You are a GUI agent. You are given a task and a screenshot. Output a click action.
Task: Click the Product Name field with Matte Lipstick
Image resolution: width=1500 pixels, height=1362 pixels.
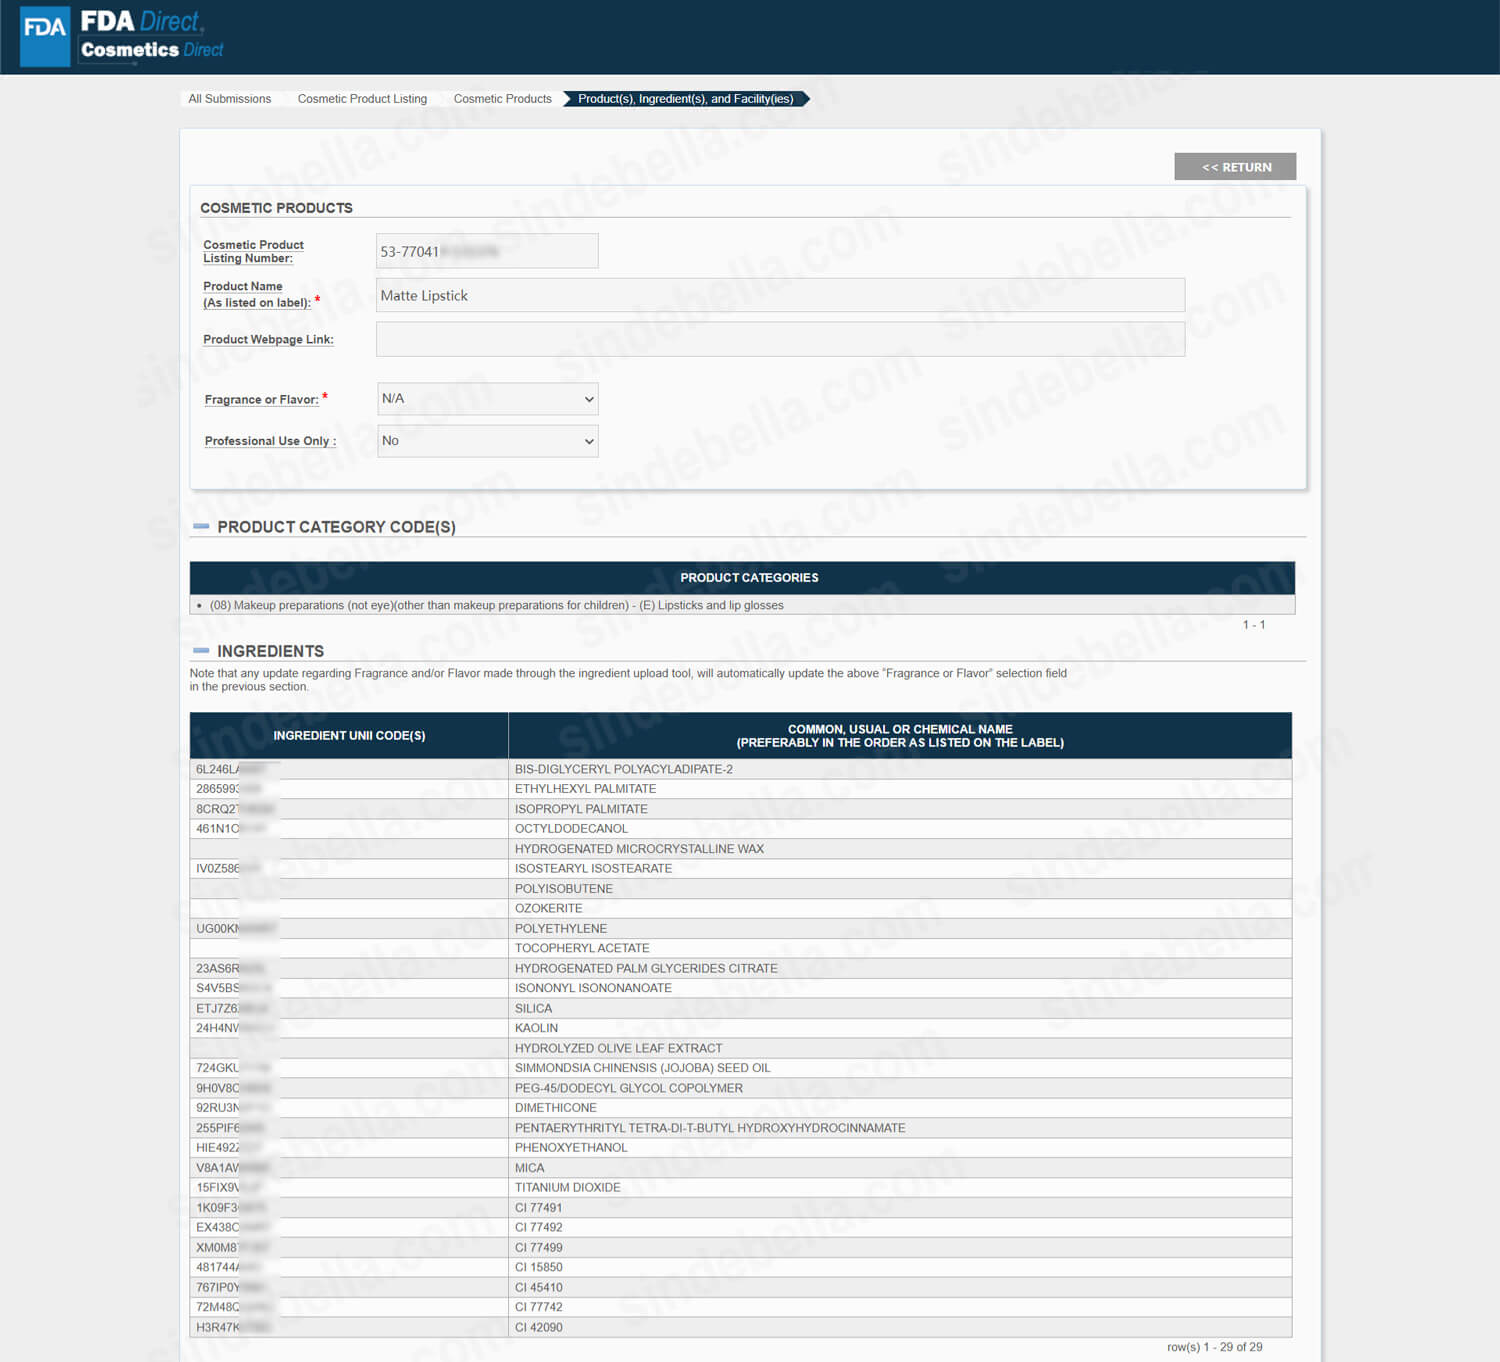(780, 295)
